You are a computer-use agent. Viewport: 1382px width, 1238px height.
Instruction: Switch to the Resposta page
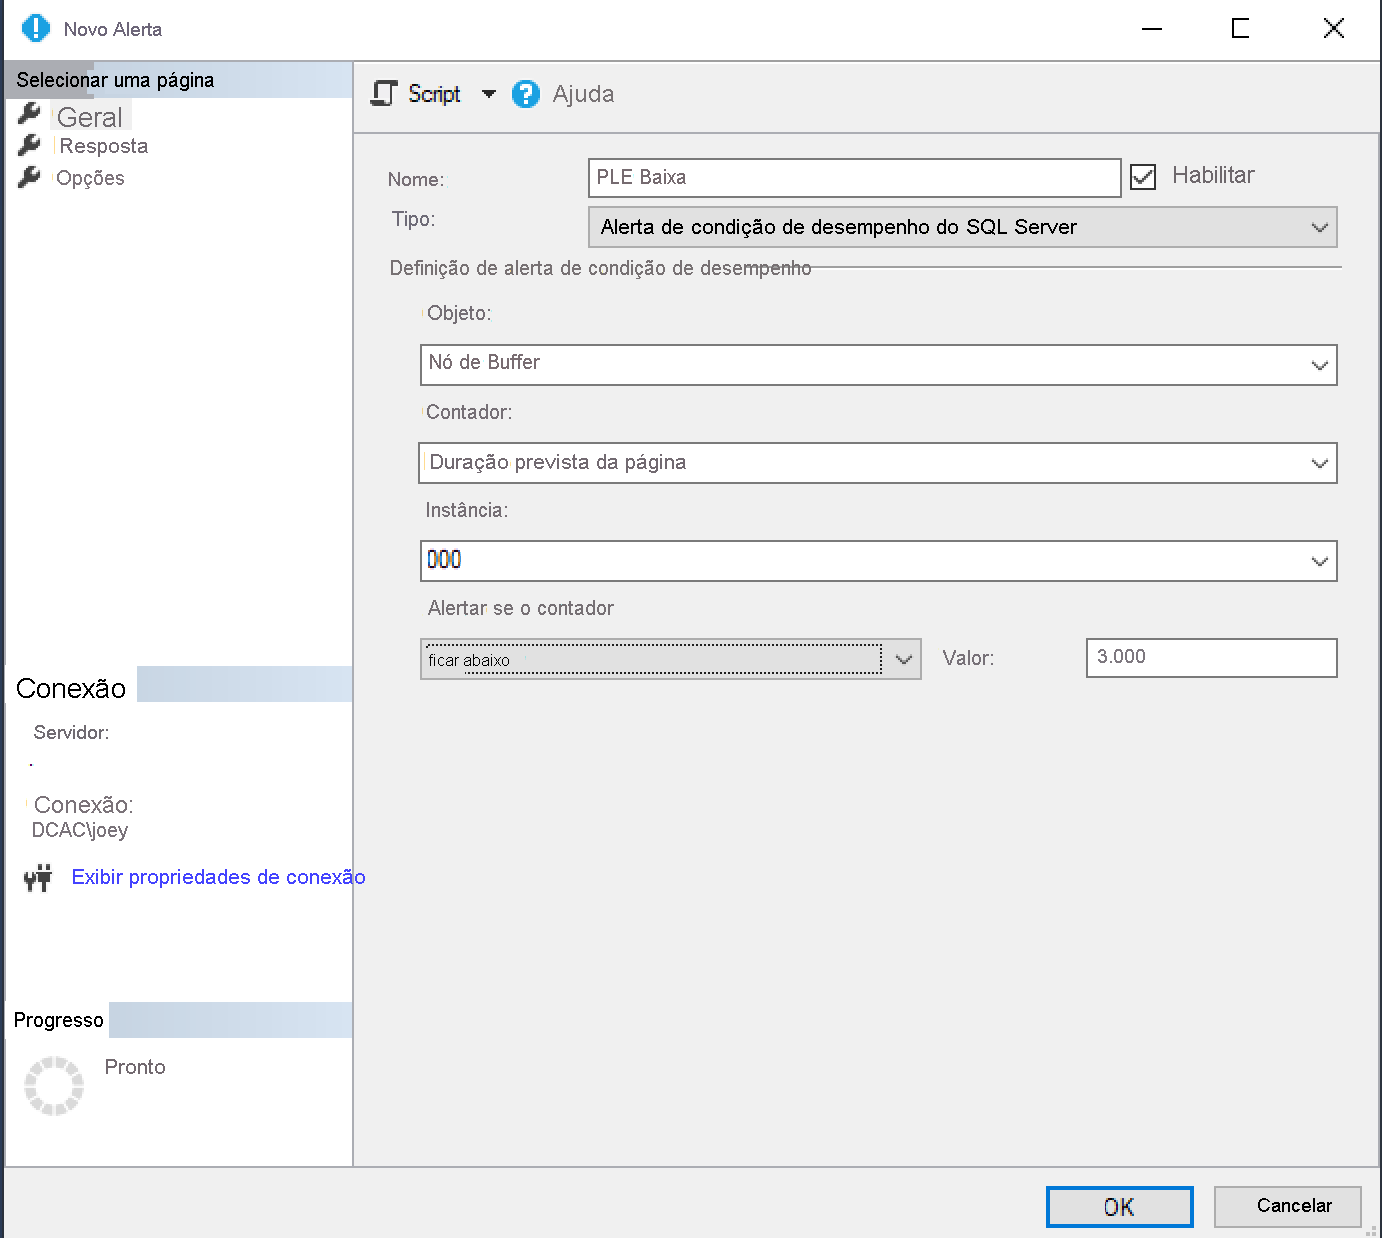[104, 146]
